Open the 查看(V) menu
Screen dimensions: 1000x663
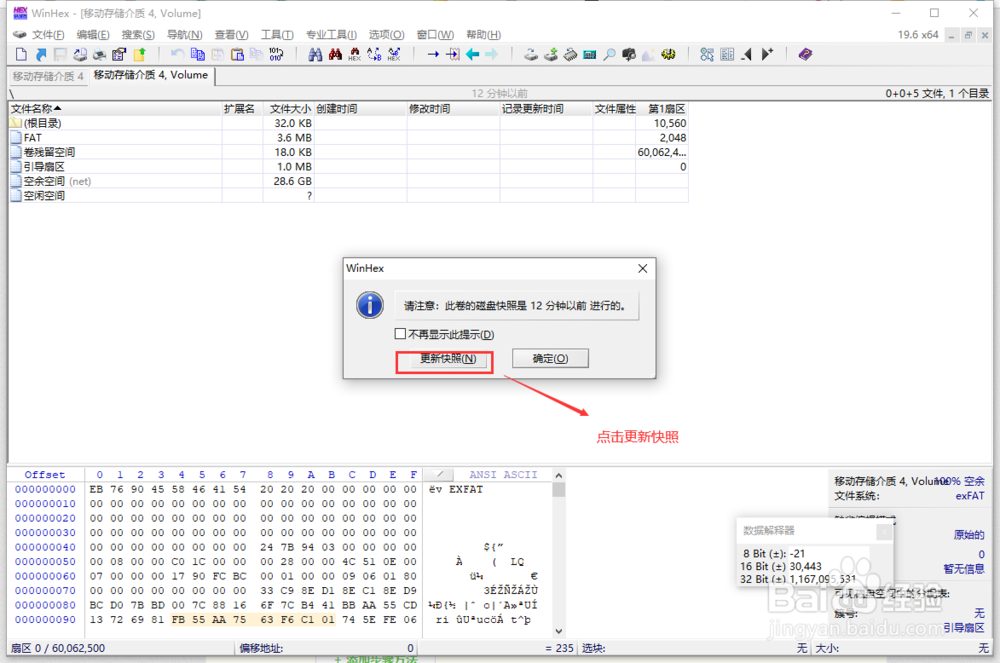[x=232, y=34]
